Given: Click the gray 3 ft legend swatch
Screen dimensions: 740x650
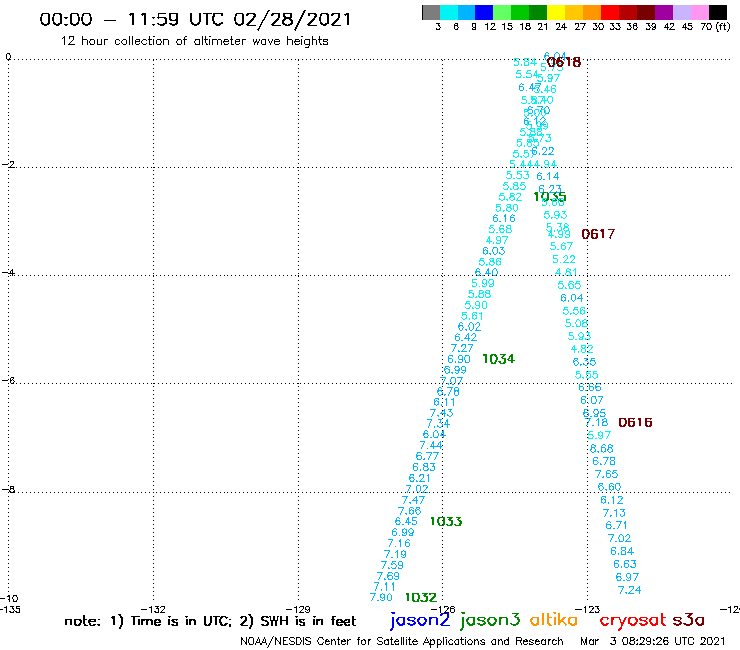Looking at the screenshot, I should [431, 12].
